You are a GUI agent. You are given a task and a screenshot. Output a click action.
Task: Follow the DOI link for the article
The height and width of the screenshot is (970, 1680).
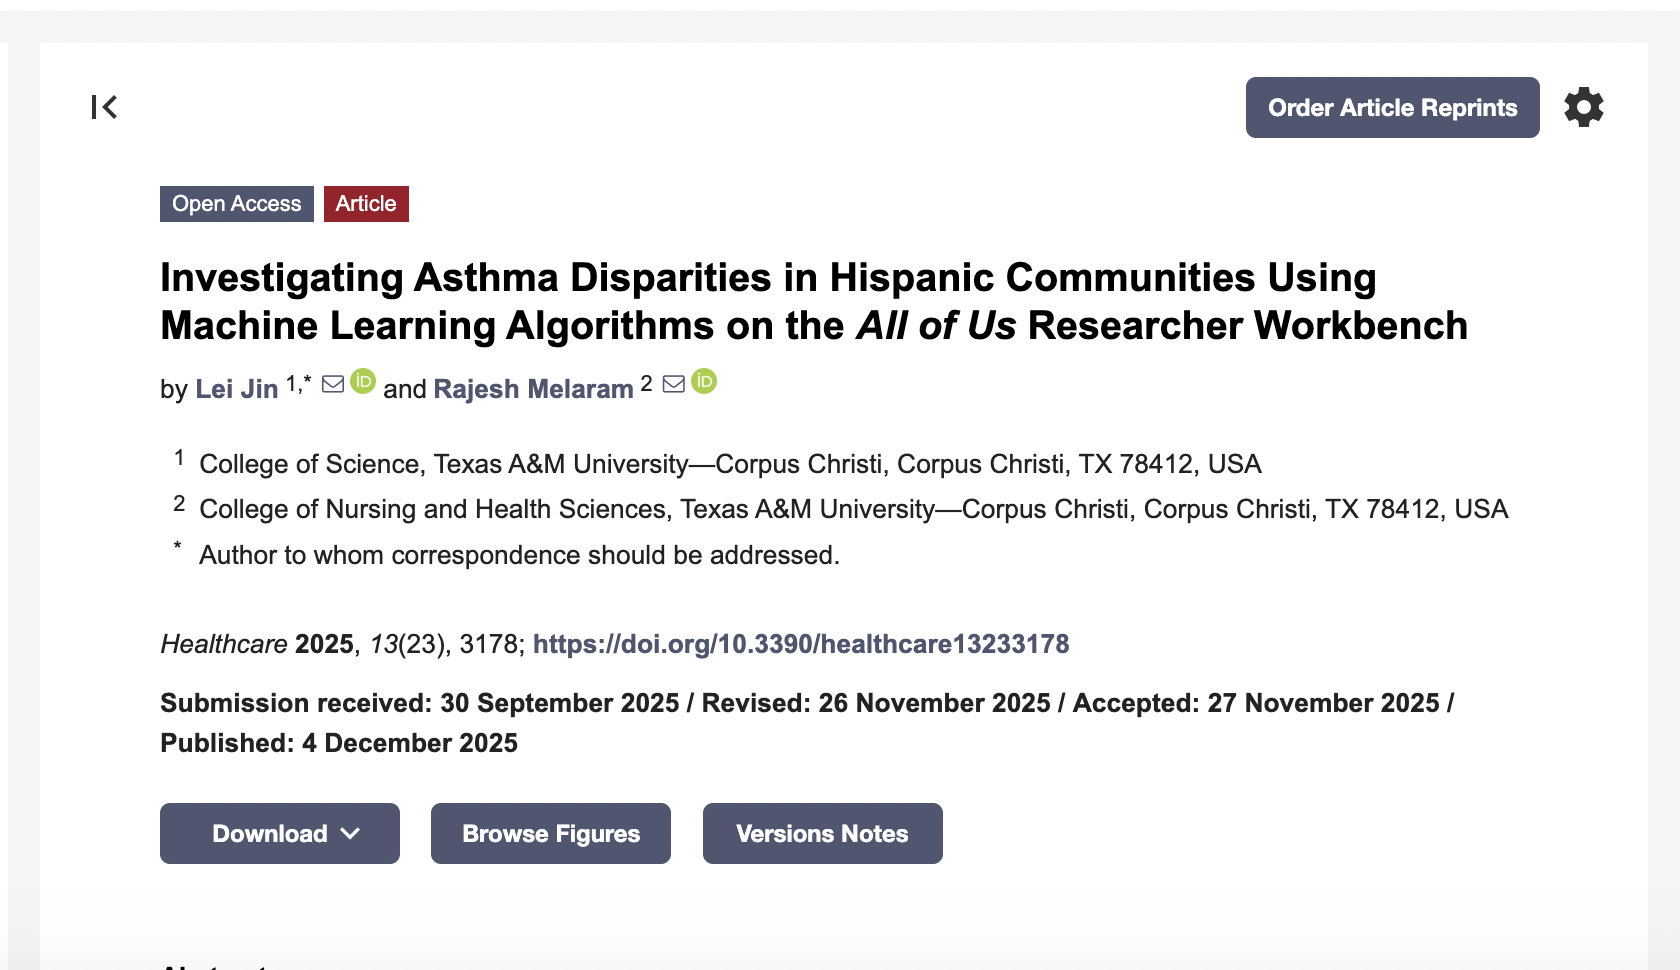point(802,644)
